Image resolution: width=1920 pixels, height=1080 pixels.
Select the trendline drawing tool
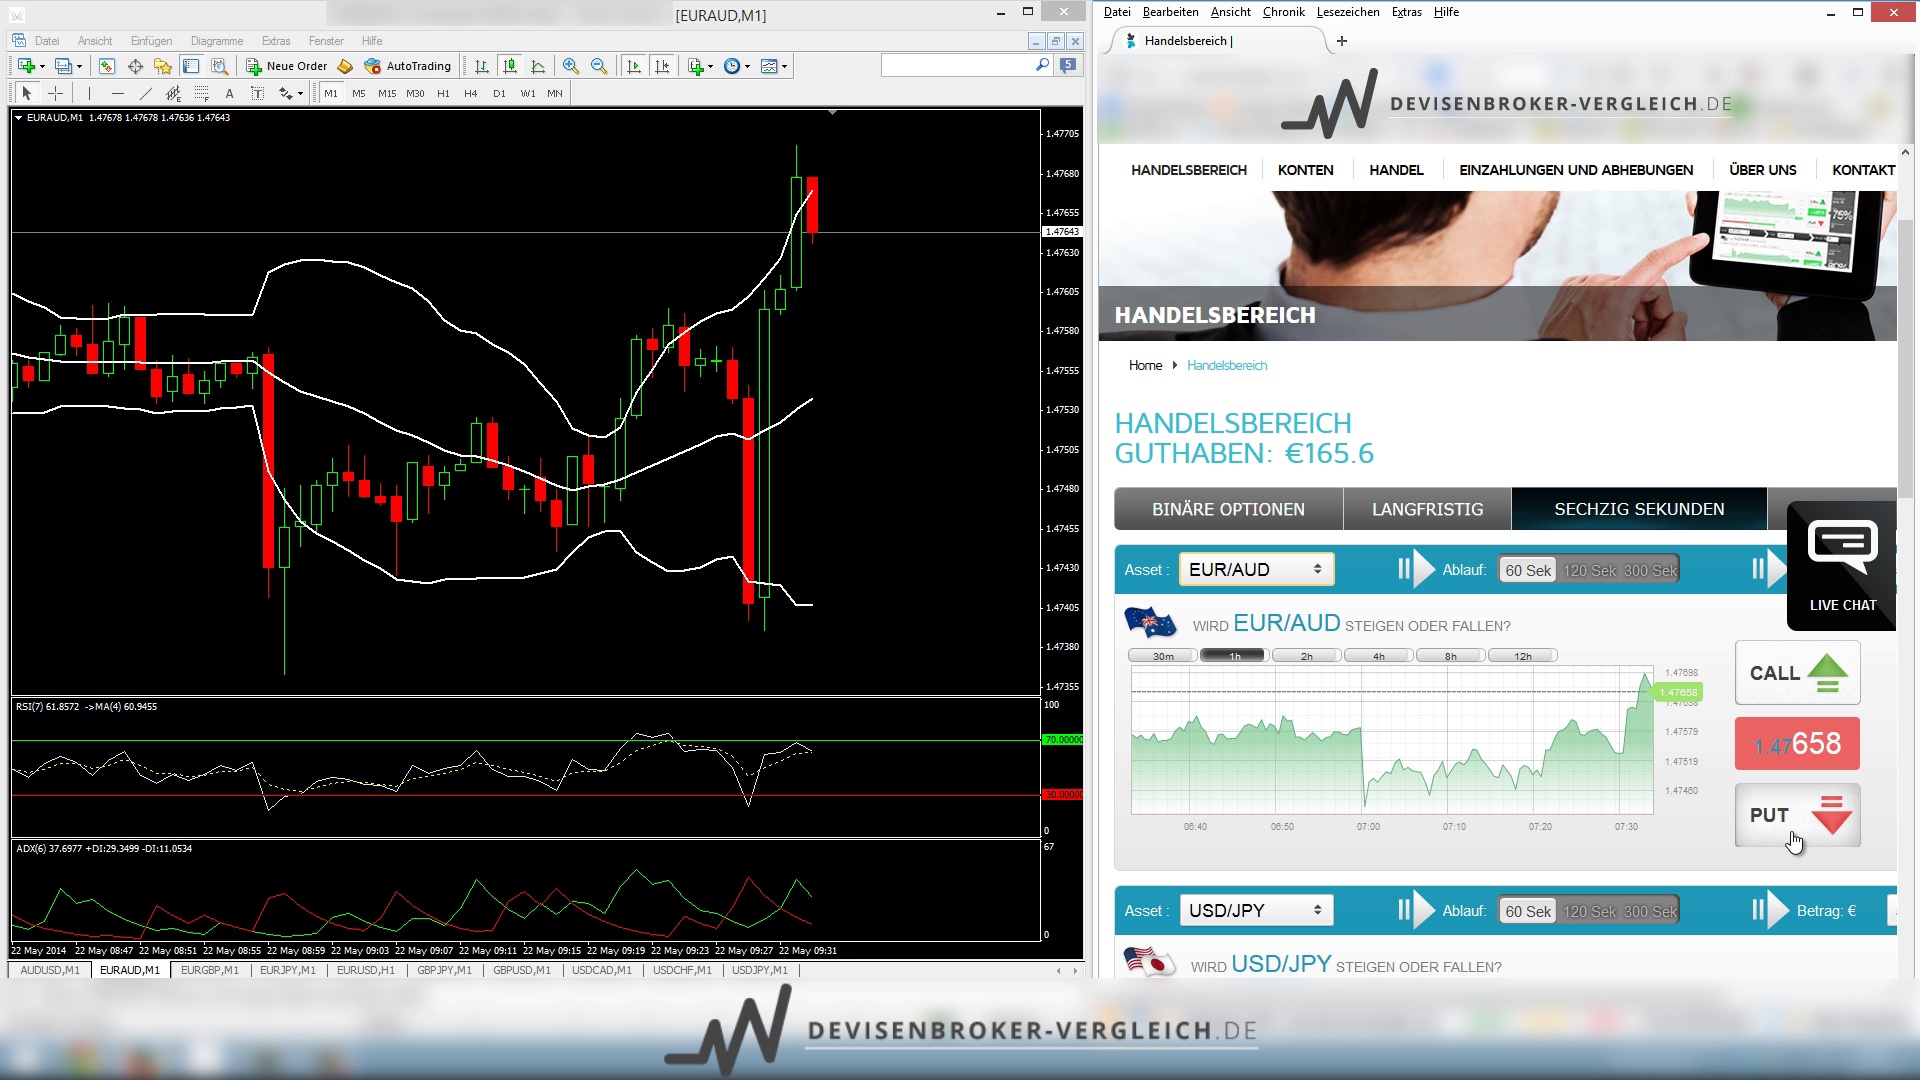[145, 93]
